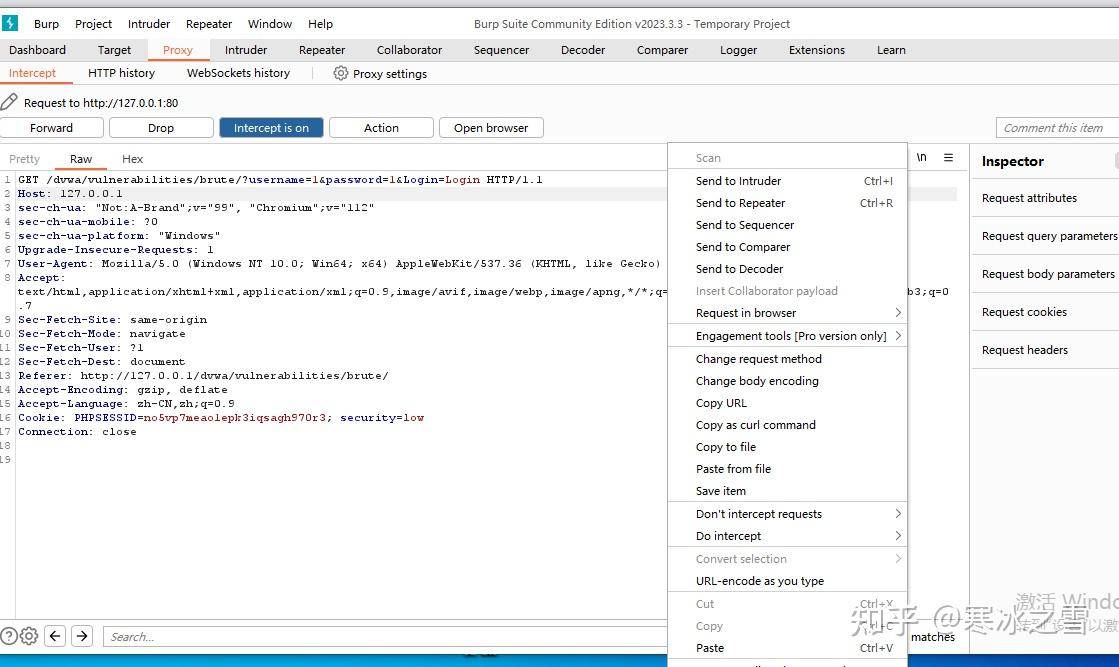Click the Action button
Screen dimensions: 1119x667
click(x=381, y=128)
